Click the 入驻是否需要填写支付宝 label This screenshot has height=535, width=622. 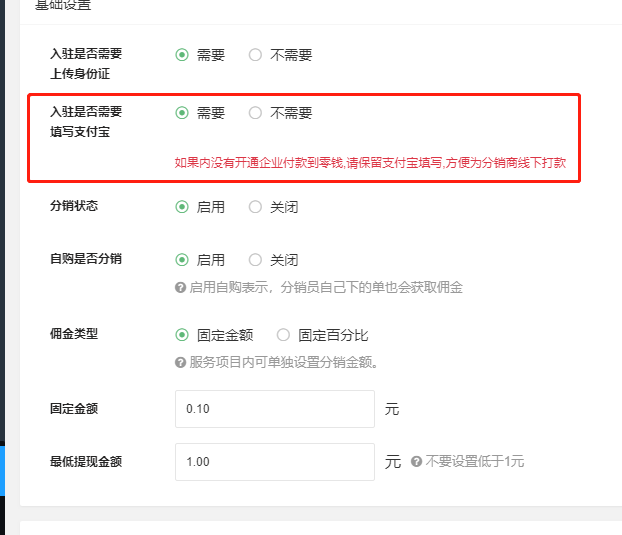[86, 122]
